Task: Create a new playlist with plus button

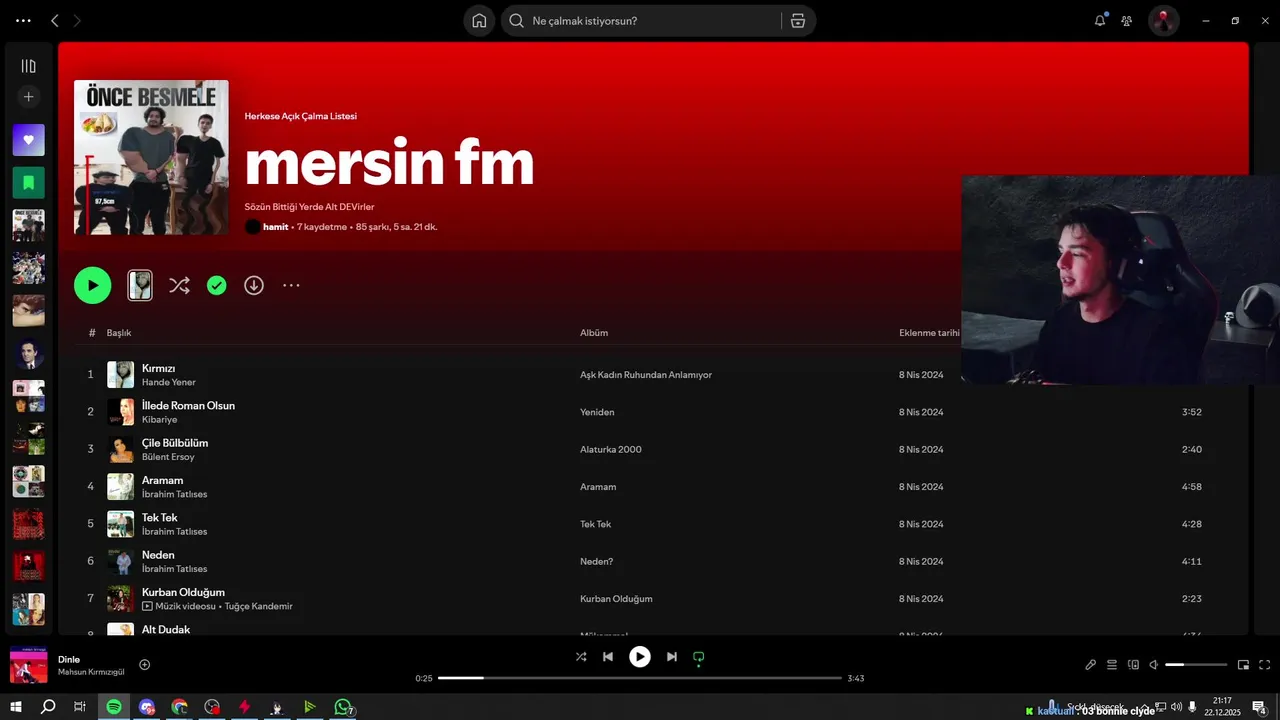Action: click(28, 97)
